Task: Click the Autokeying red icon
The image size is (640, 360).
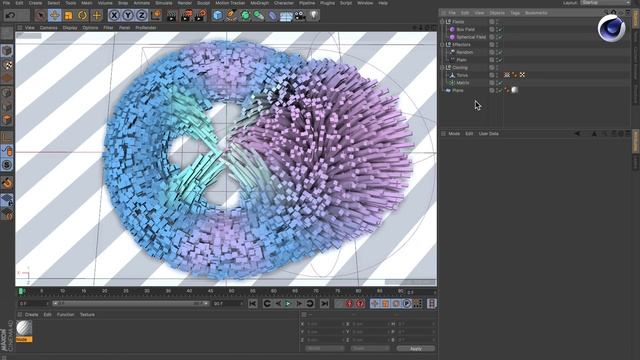Action: (x=360, y=303)
